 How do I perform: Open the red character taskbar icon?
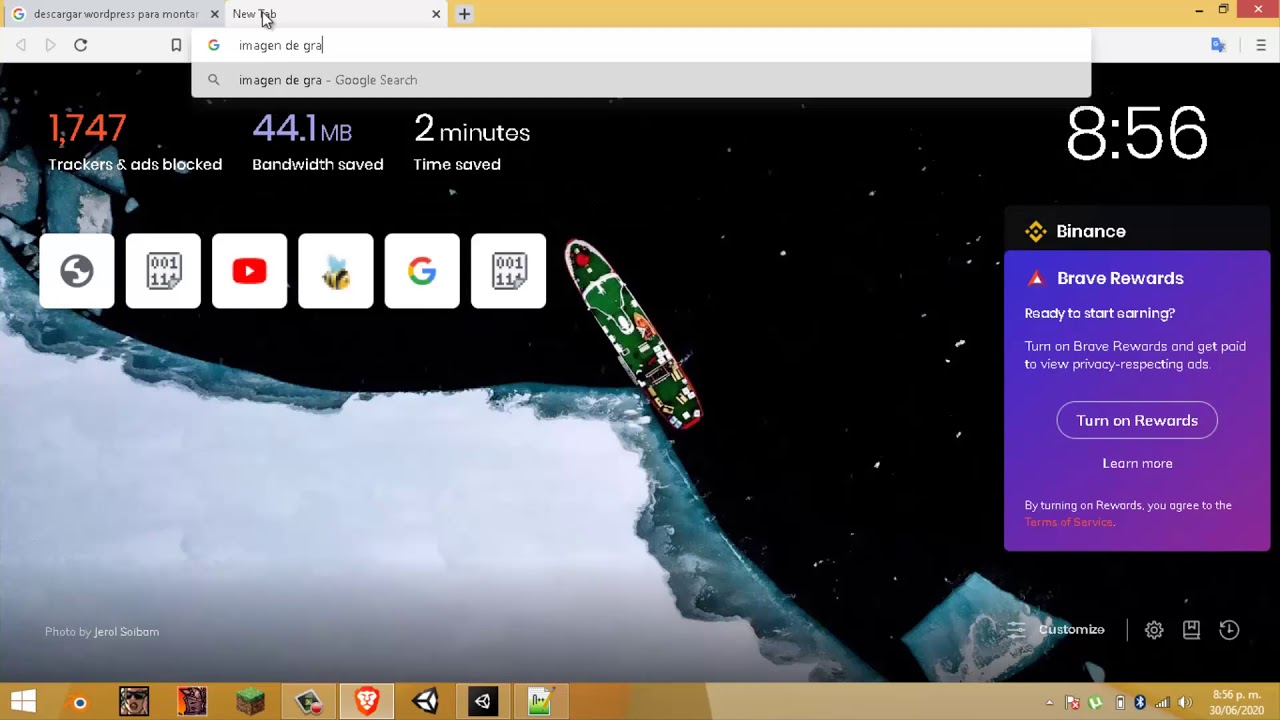(x=192, y=702)
